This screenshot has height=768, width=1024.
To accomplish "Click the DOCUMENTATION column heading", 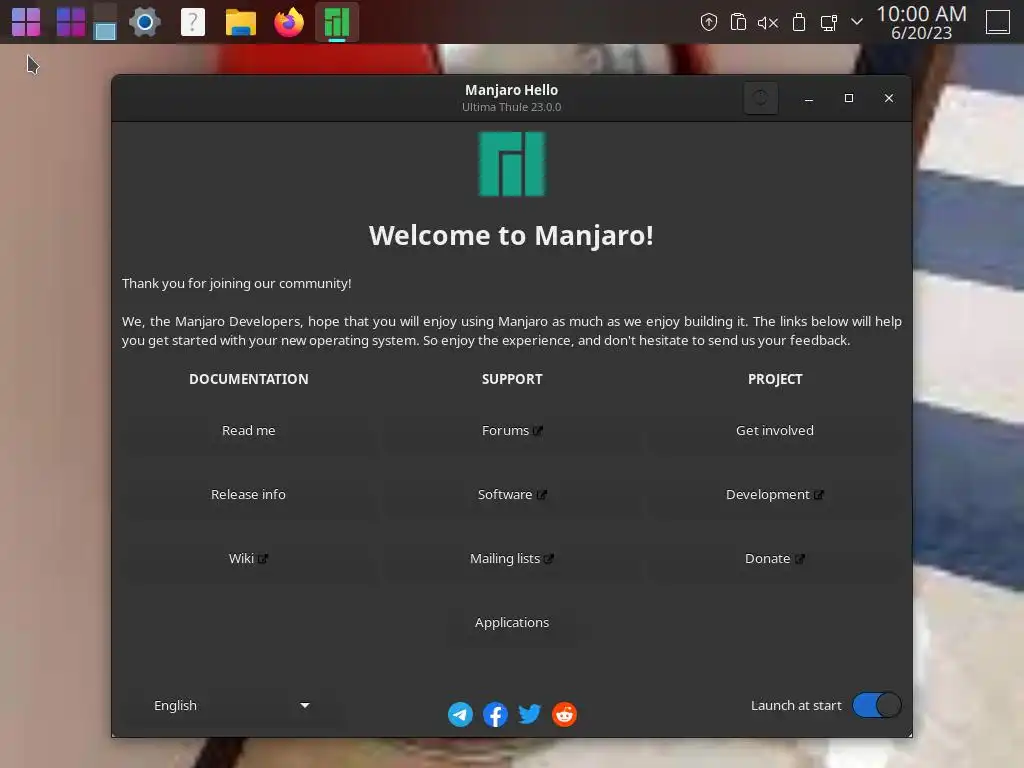I will pos(248,379).
